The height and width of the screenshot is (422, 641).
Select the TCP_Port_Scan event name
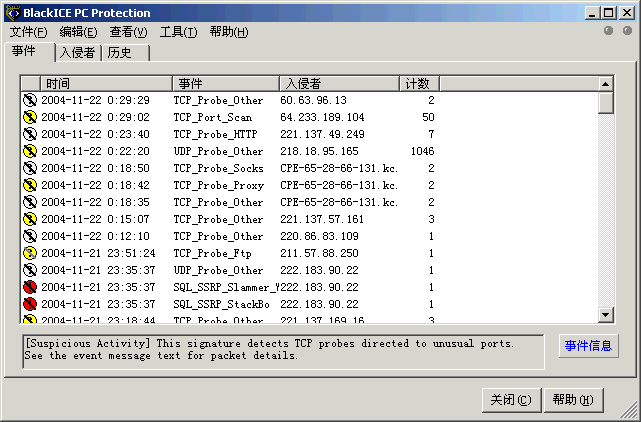pyautogui.click(x=213, y=117)
